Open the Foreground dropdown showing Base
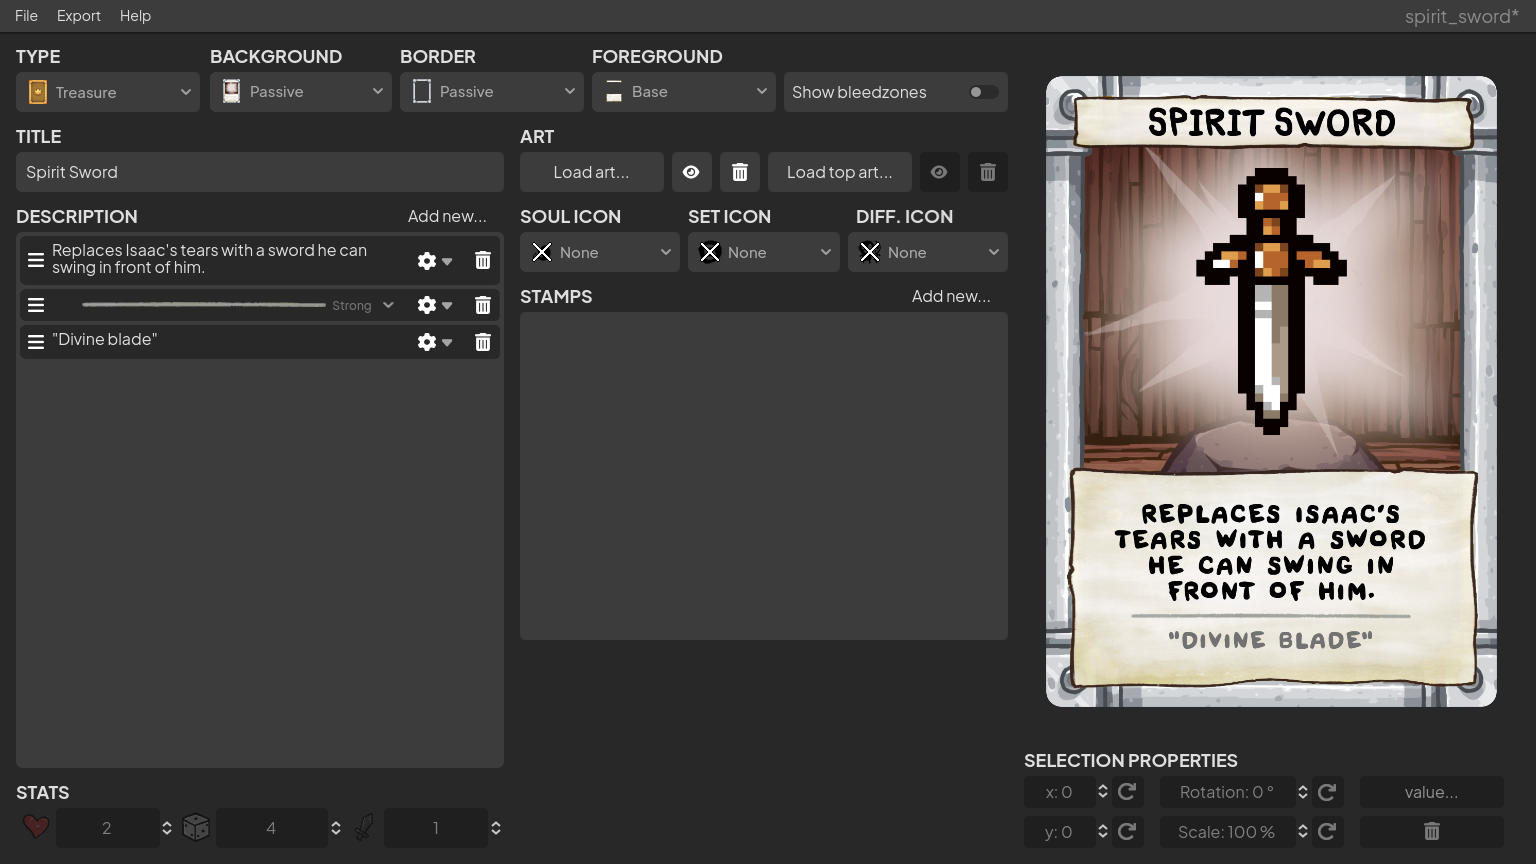Viewport: 1536px width, 864px height. [684, 92]
